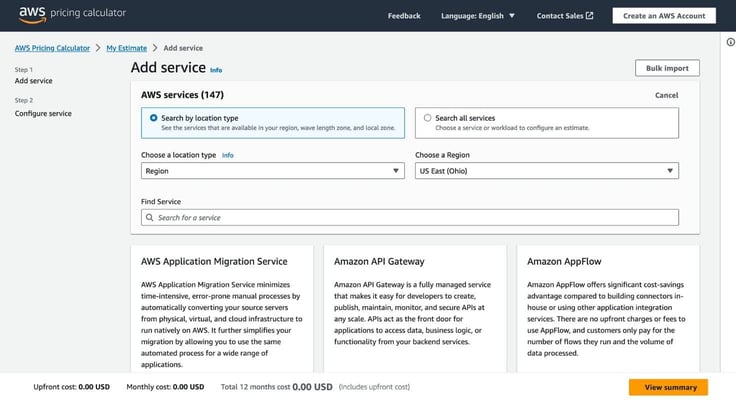
Task: Click the Feedback menu item
Action: pyautogui.click(x=404, y=16)
